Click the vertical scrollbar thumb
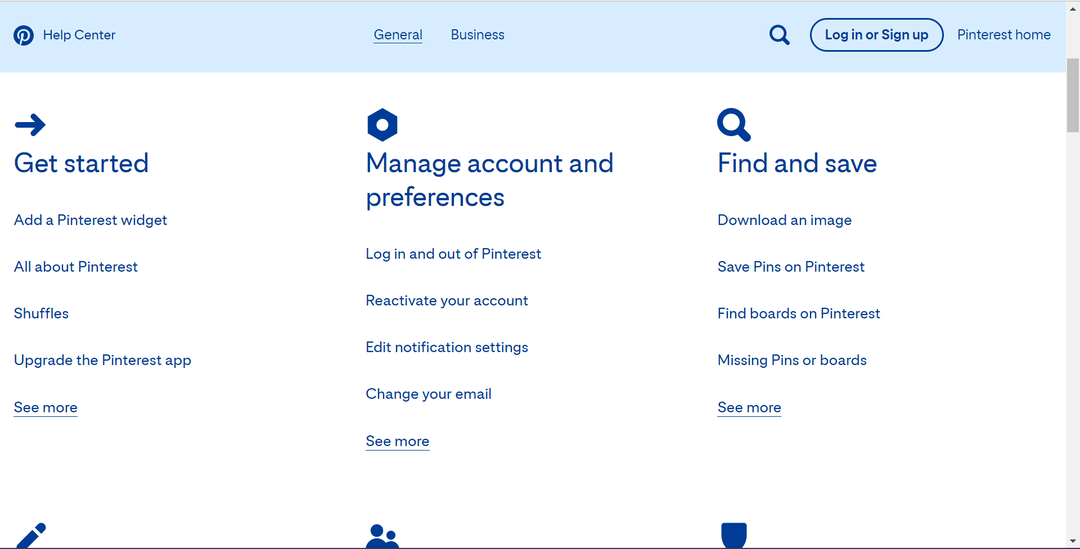Screen dimensions: 1080x549 click(x=1072, y=95)
